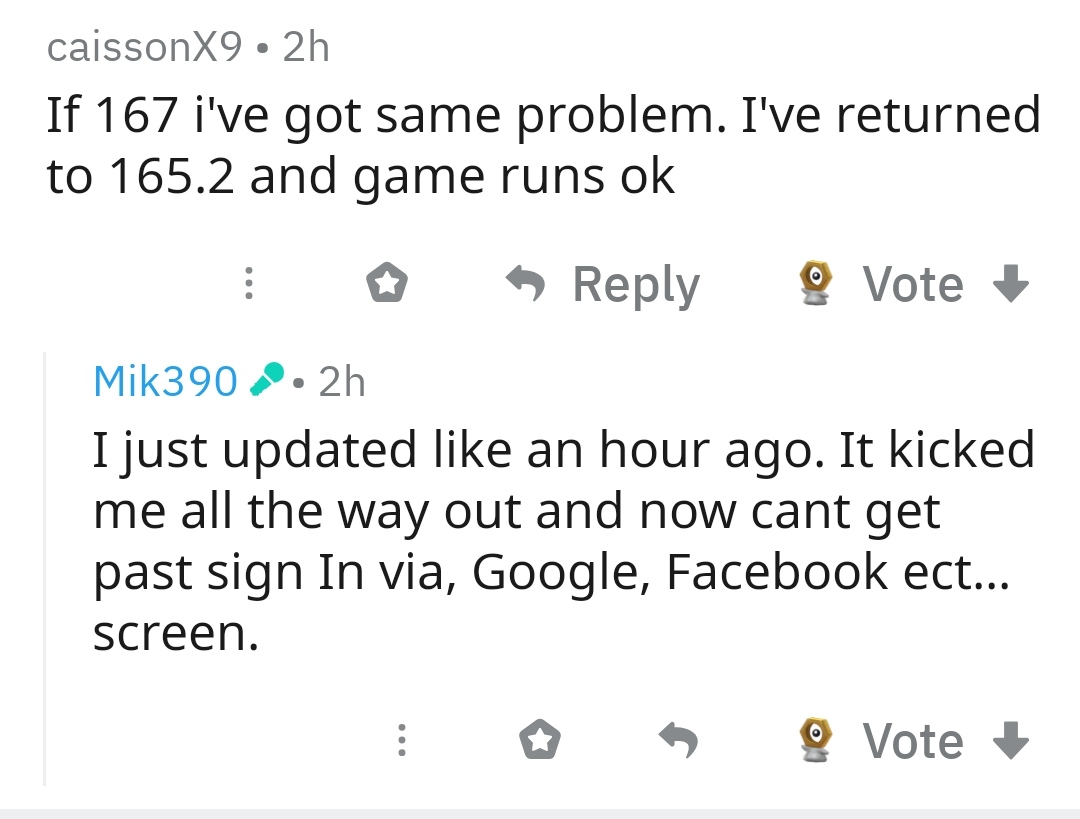Give an award to caissonX9's comment
Screen dimensions: 1080x819
click(x=386, y=285)
